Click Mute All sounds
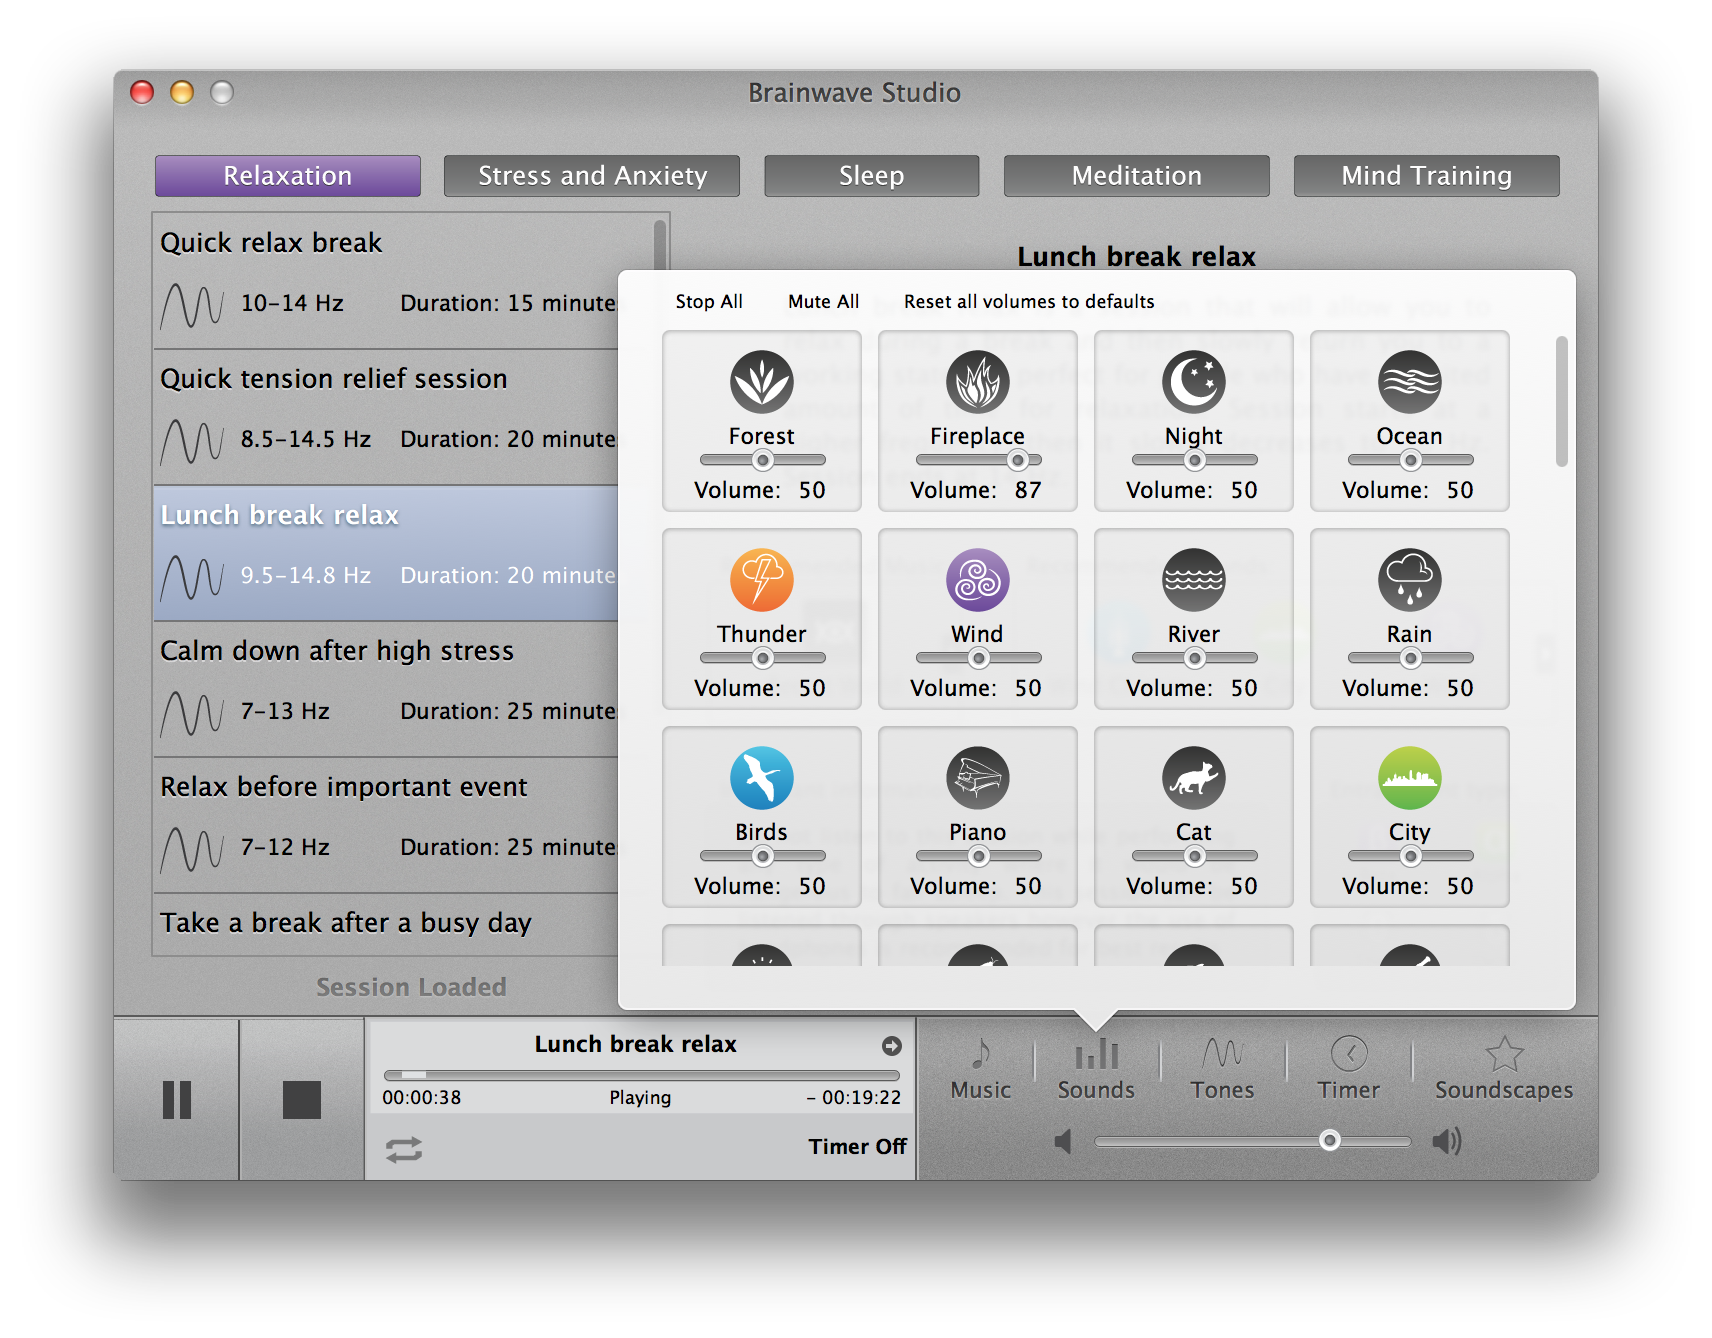This screenshot has width=1712, height=1338. click(823, 302)
